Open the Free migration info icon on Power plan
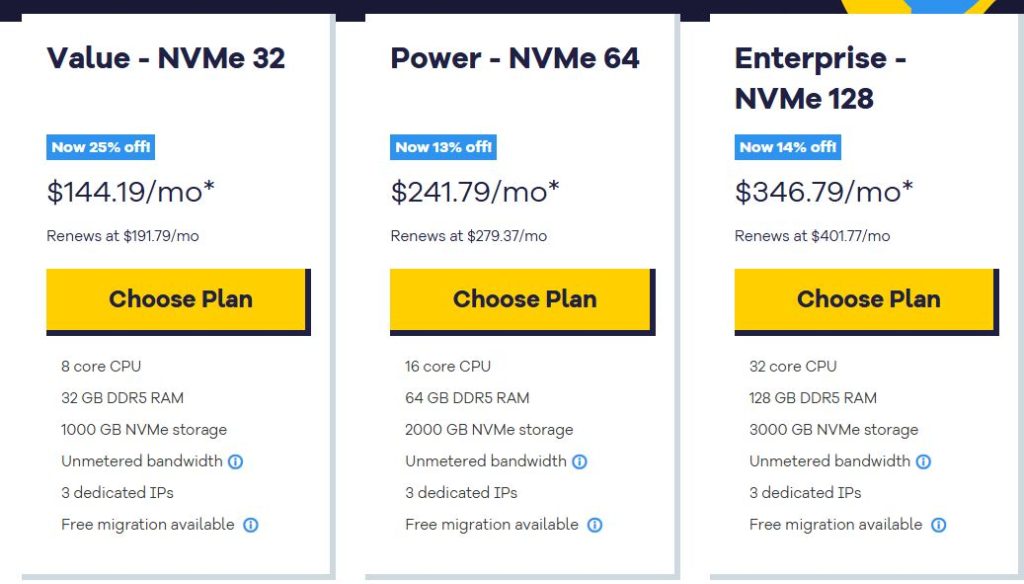Image resolution: width=1024 pixels, height=584 pixels. point(595,524)
